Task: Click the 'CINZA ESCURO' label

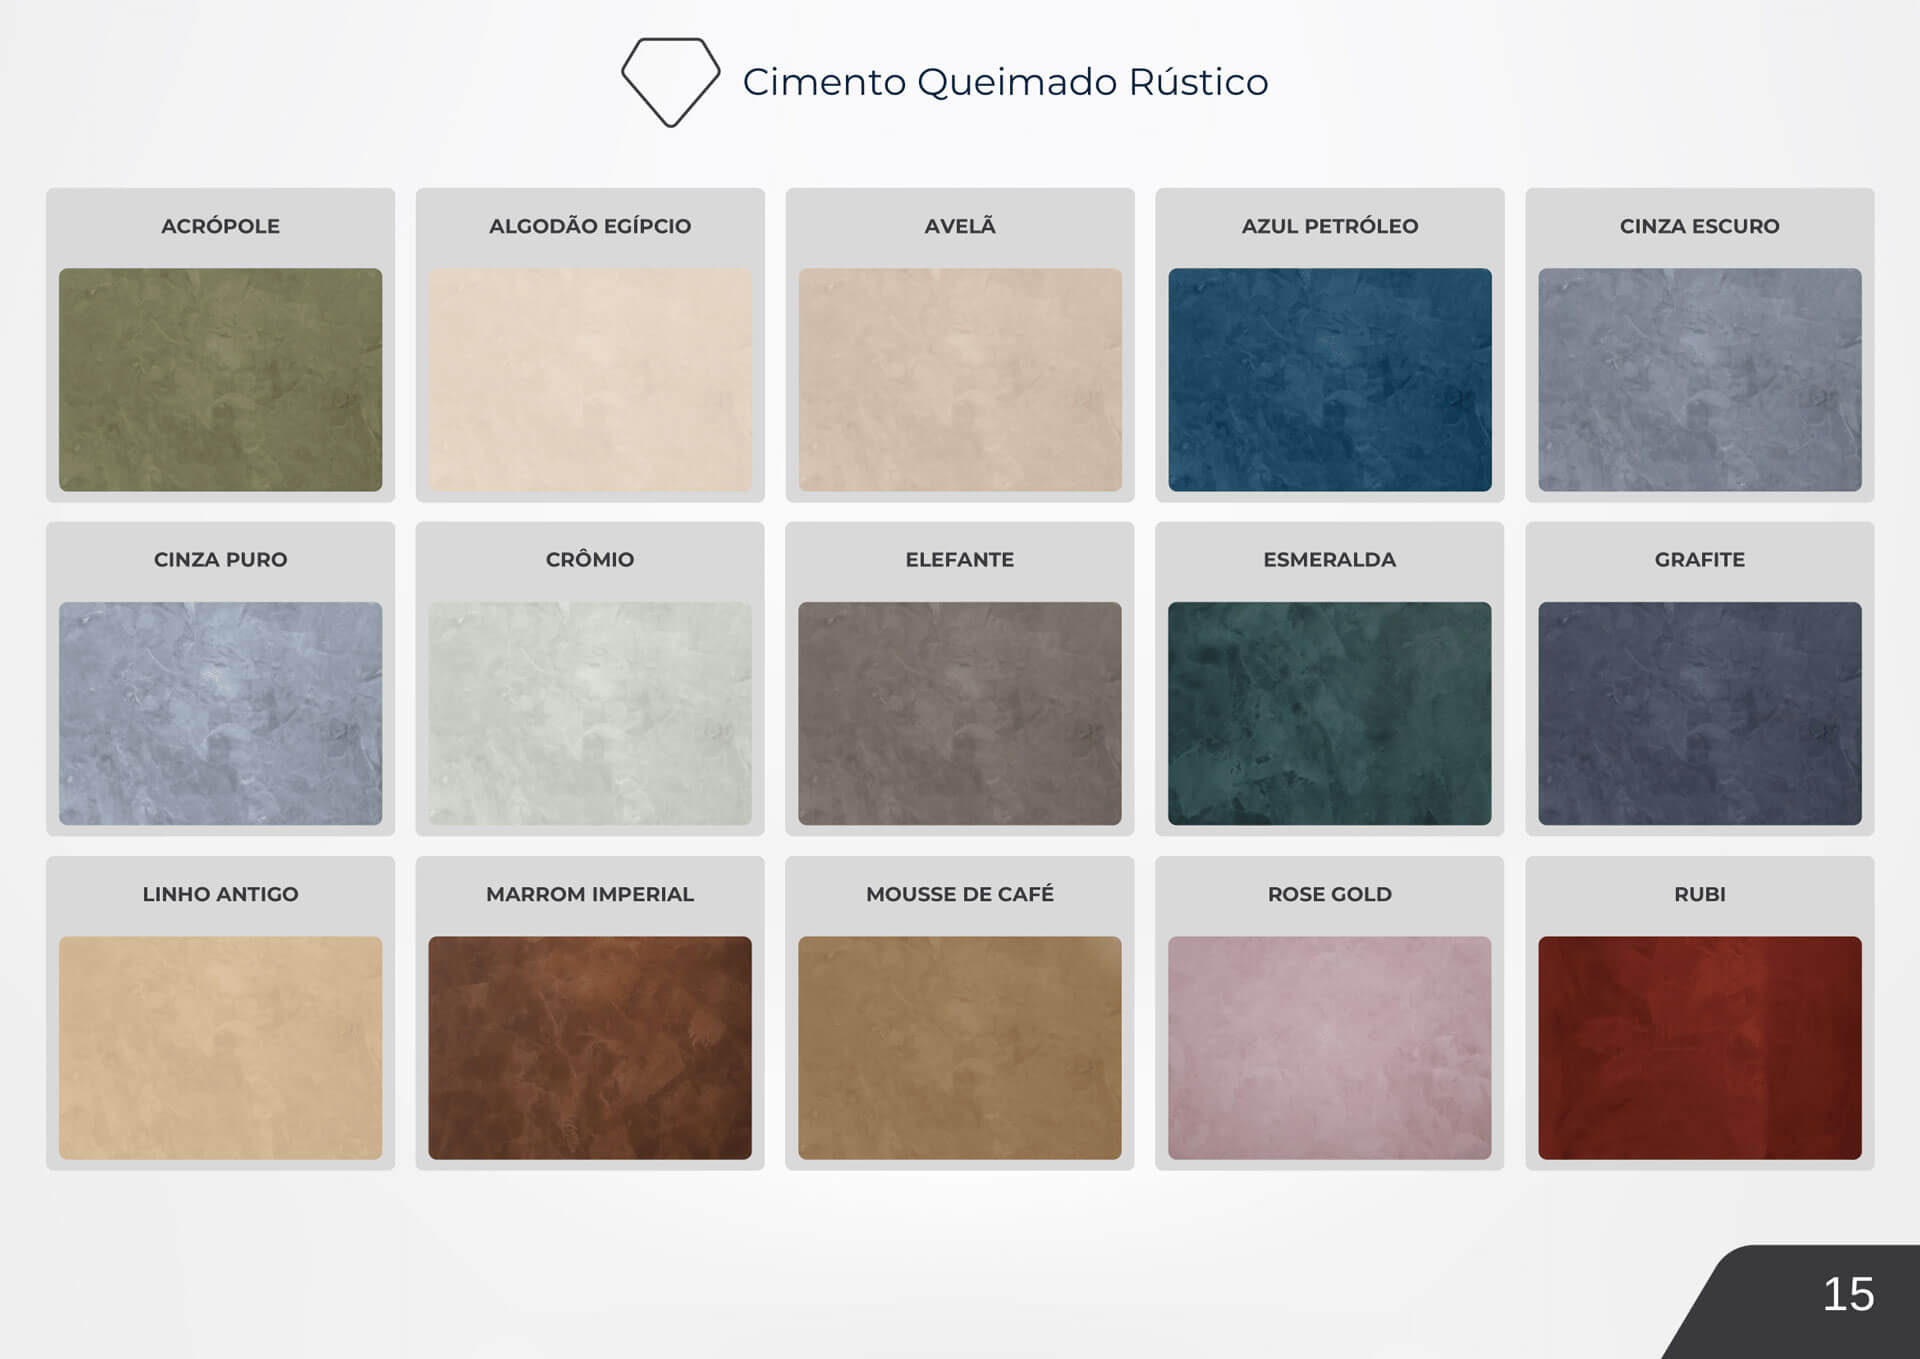Action: pyautogui.click(x=1700, y=226)
